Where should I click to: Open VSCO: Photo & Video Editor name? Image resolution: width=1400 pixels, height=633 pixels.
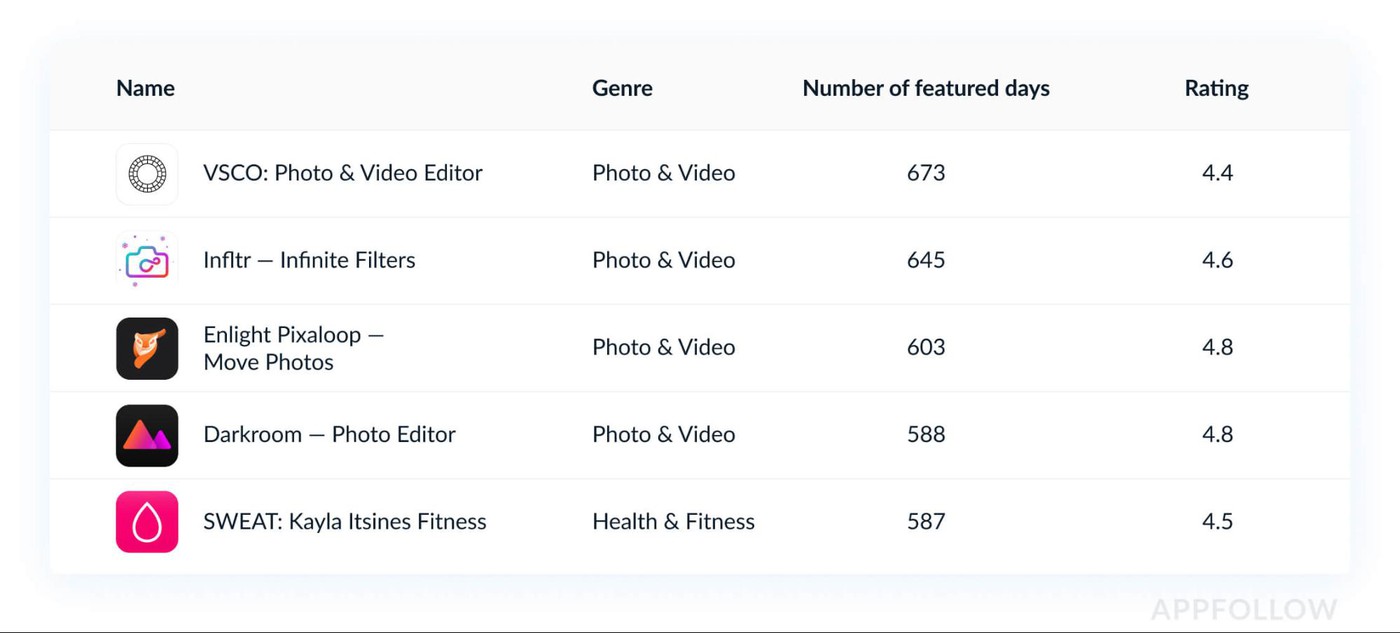click(343, 173)
